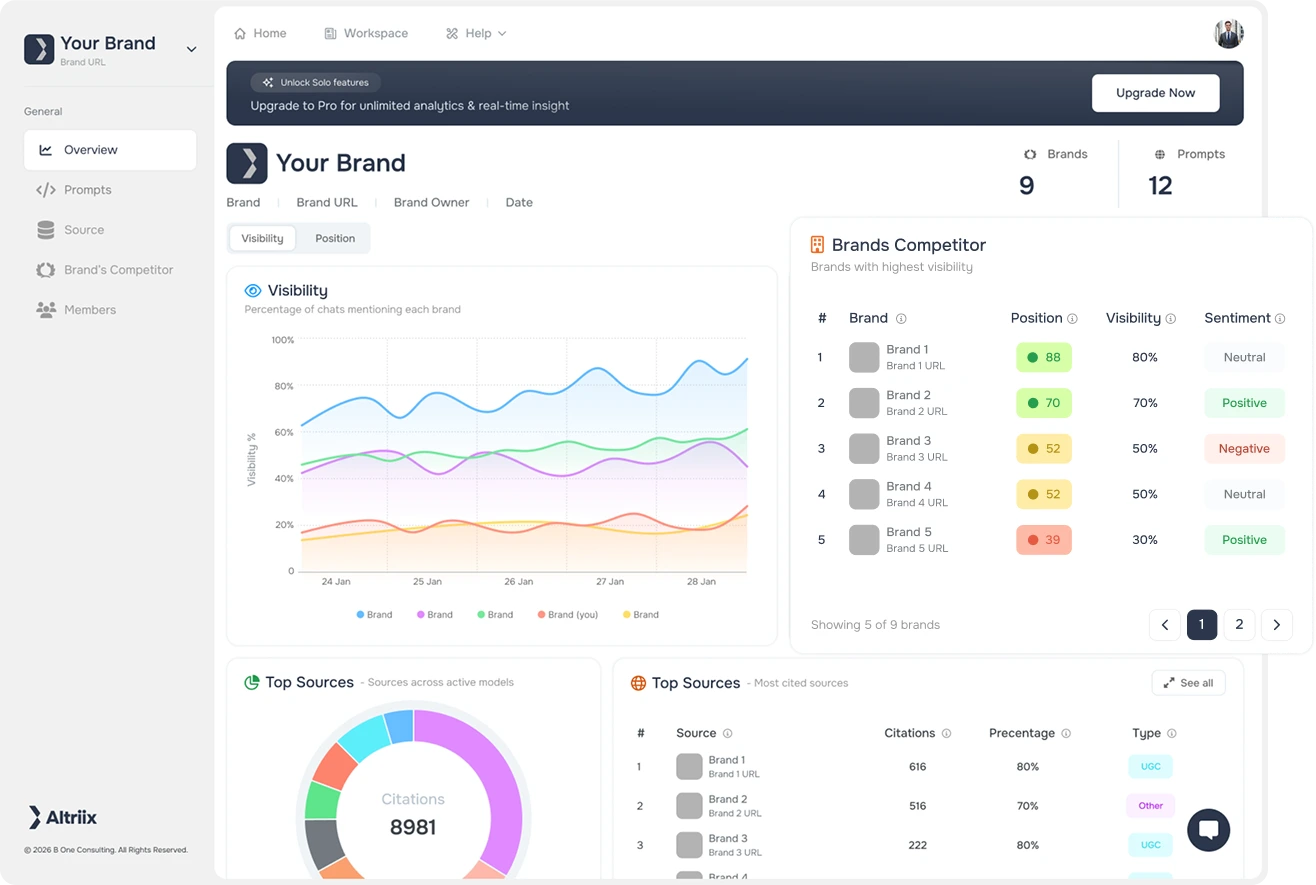
Task: Expand the Your Brand switcher chevron
Action: pos(191,49)
